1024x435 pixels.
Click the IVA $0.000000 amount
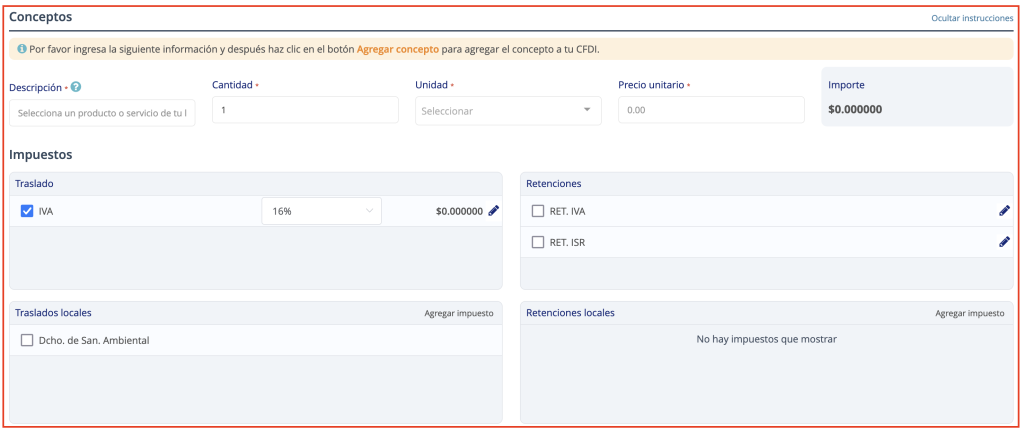click(x=460, y=211)
